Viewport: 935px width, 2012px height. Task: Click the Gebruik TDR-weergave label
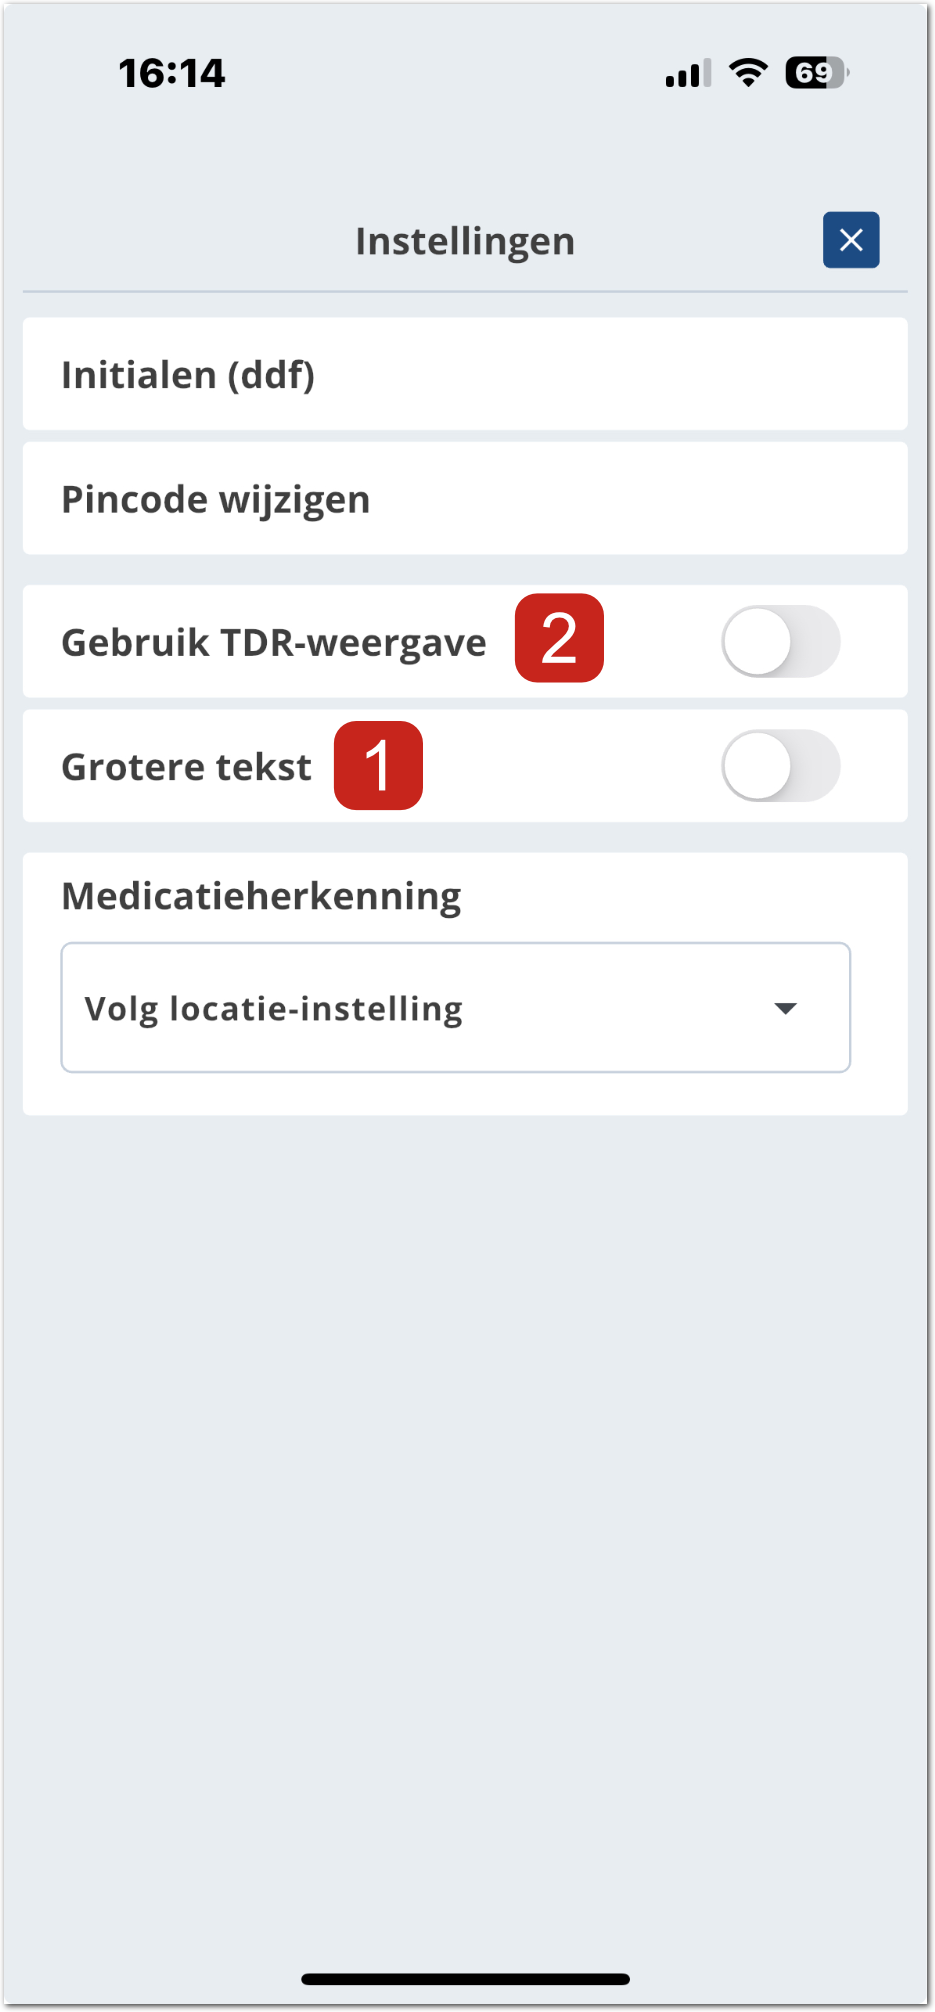point(274,642)
